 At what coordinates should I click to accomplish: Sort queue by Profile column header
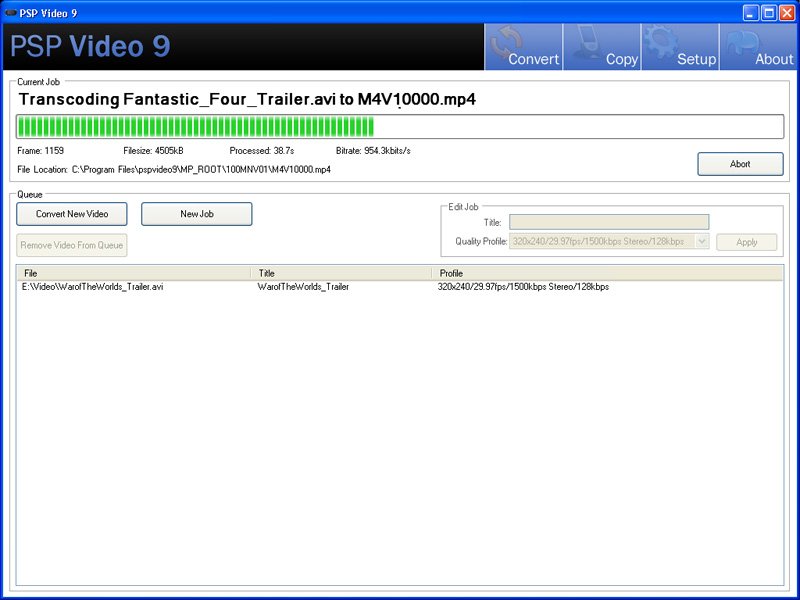click(x=608, y=273)
